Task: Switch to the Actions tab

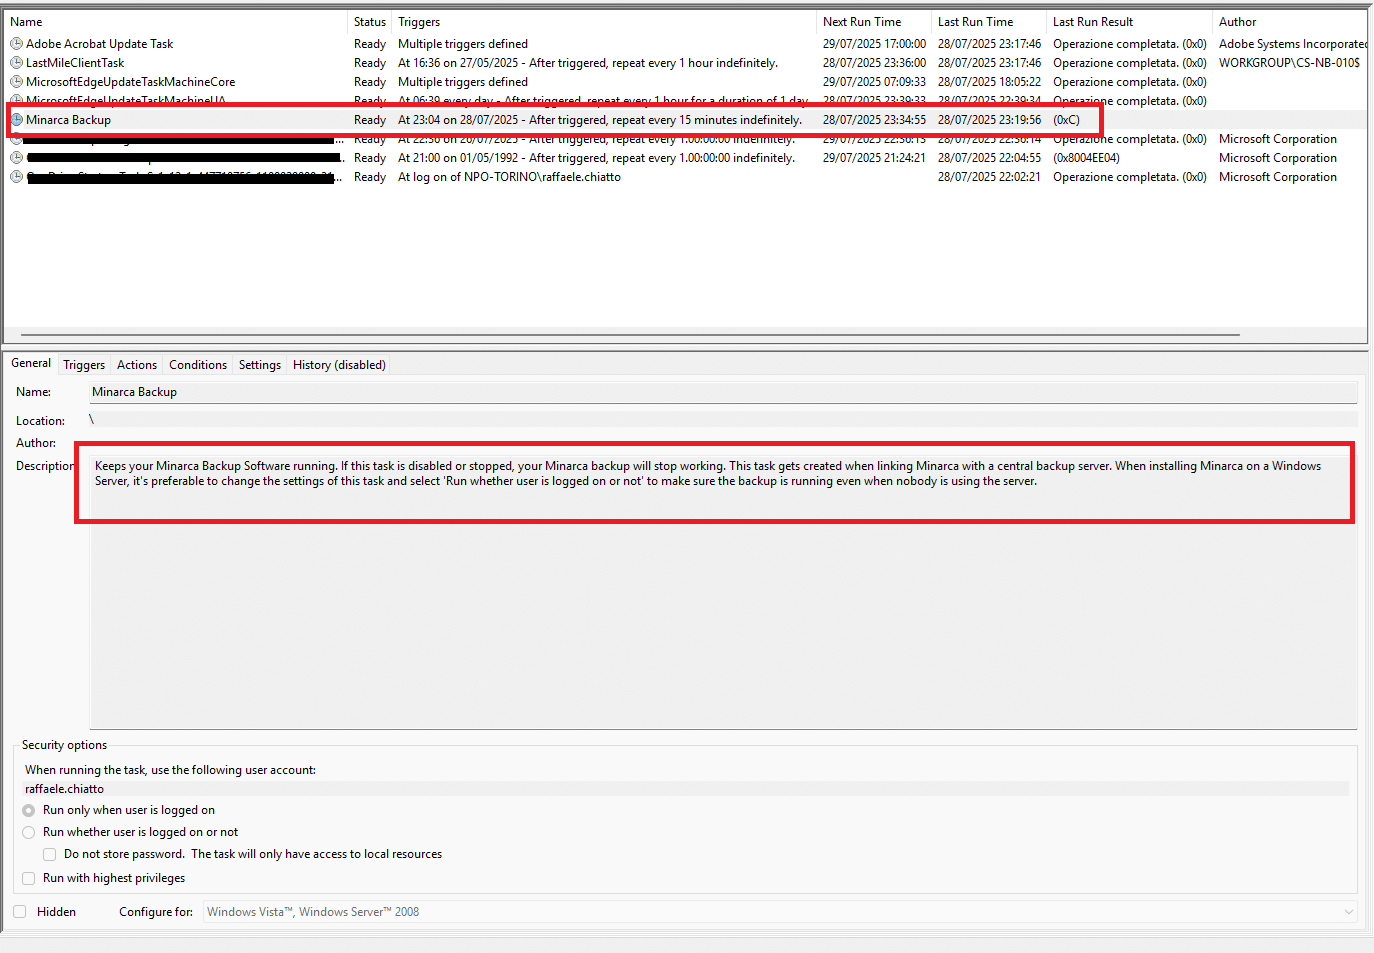Action: click(x=137, y=365)
